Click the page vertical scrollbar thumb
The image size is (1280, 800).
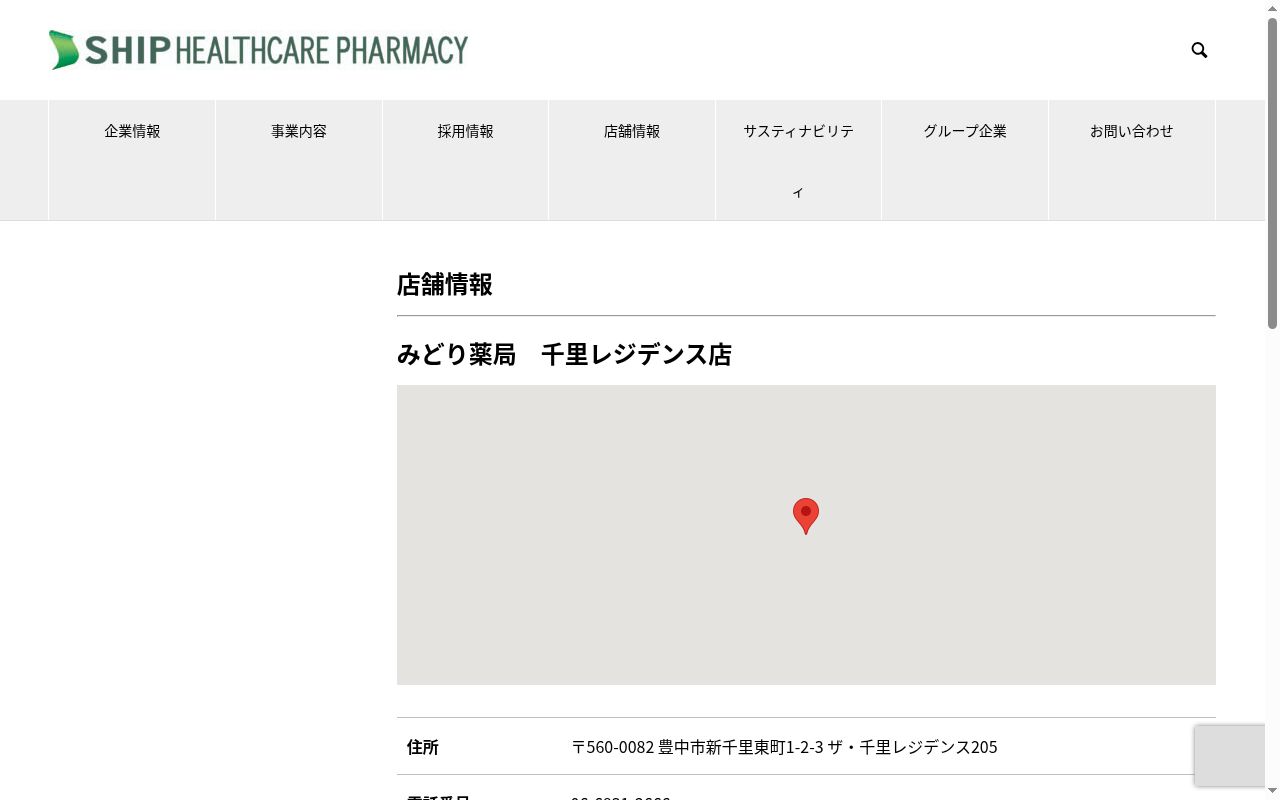pos(1272,173)
